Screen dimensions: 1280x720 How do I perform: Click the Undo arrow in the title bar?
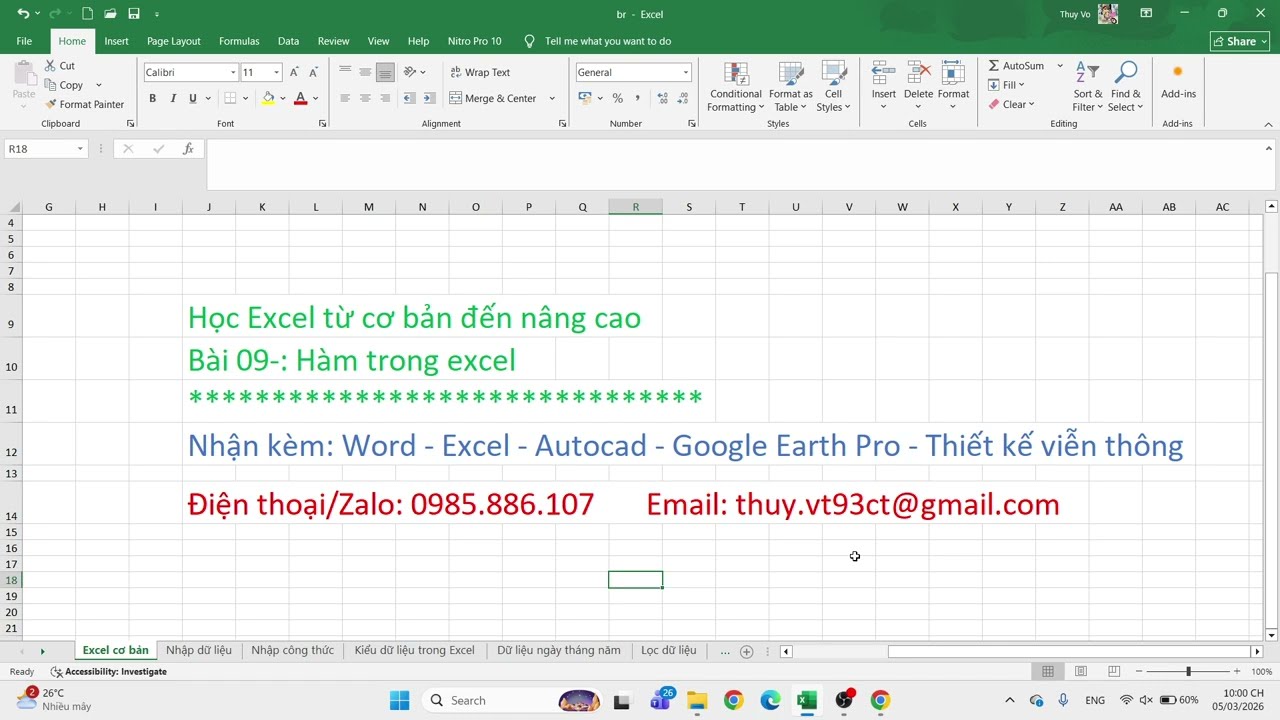pyautogui.click(x=22, y=14)
